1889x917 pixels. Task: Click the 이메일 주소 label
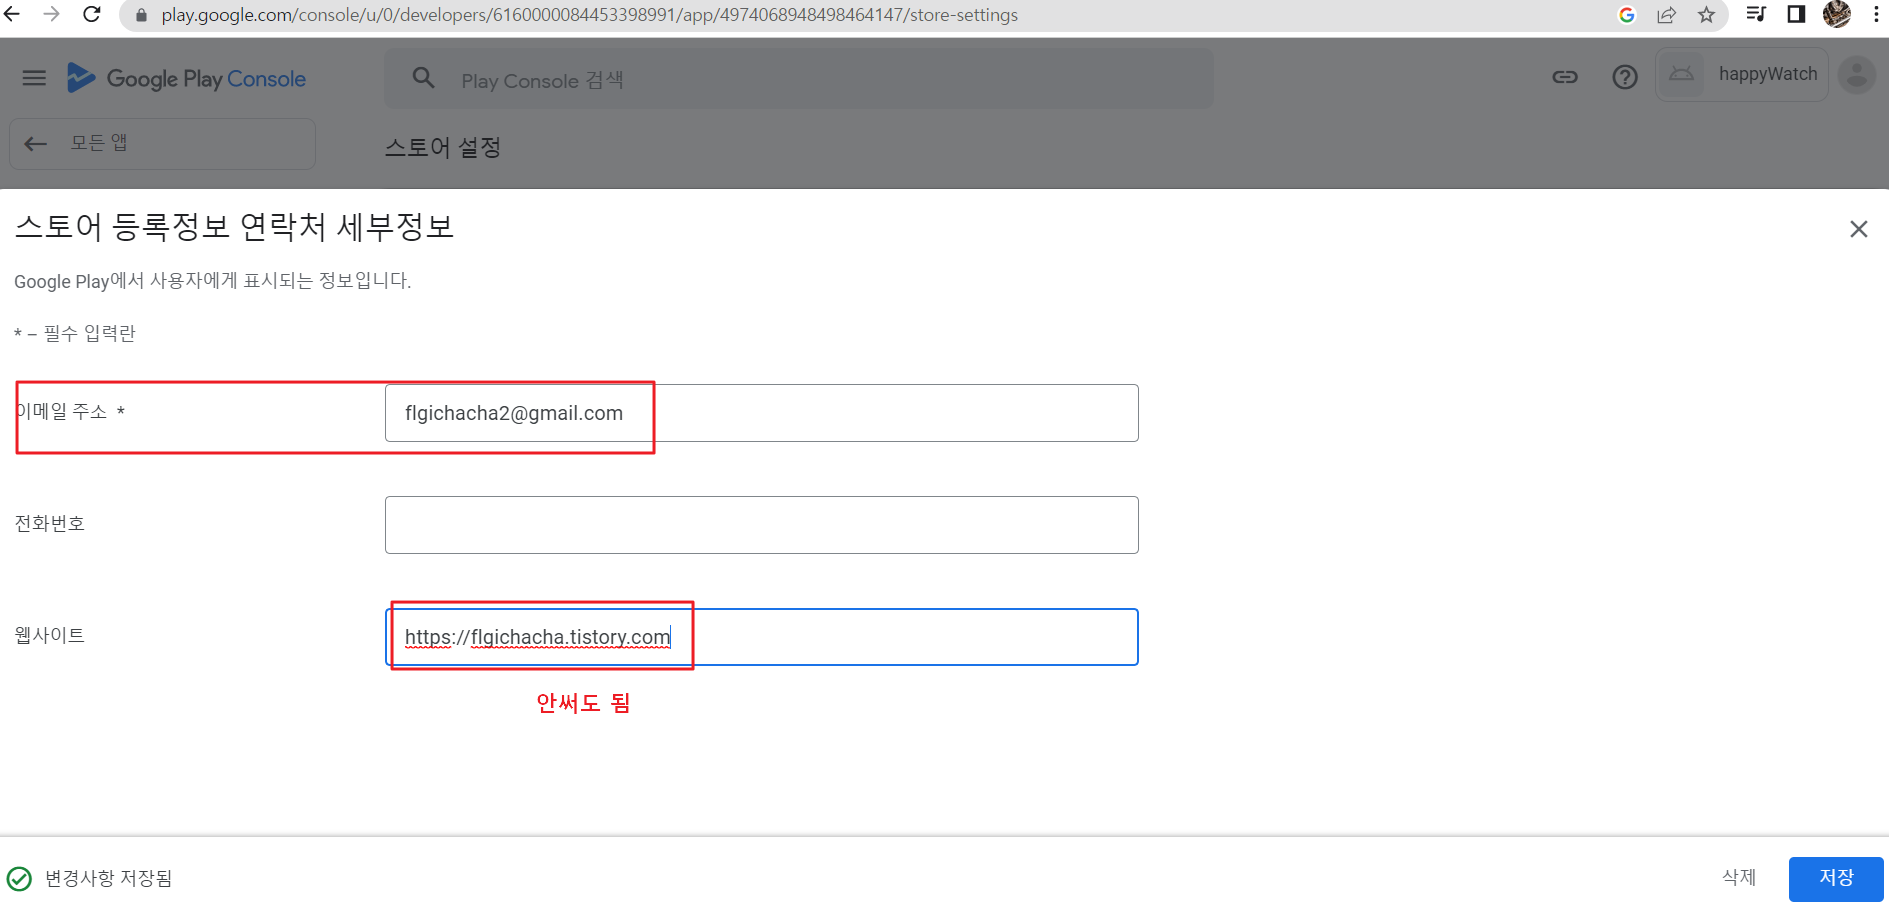(x=69, y=412)
